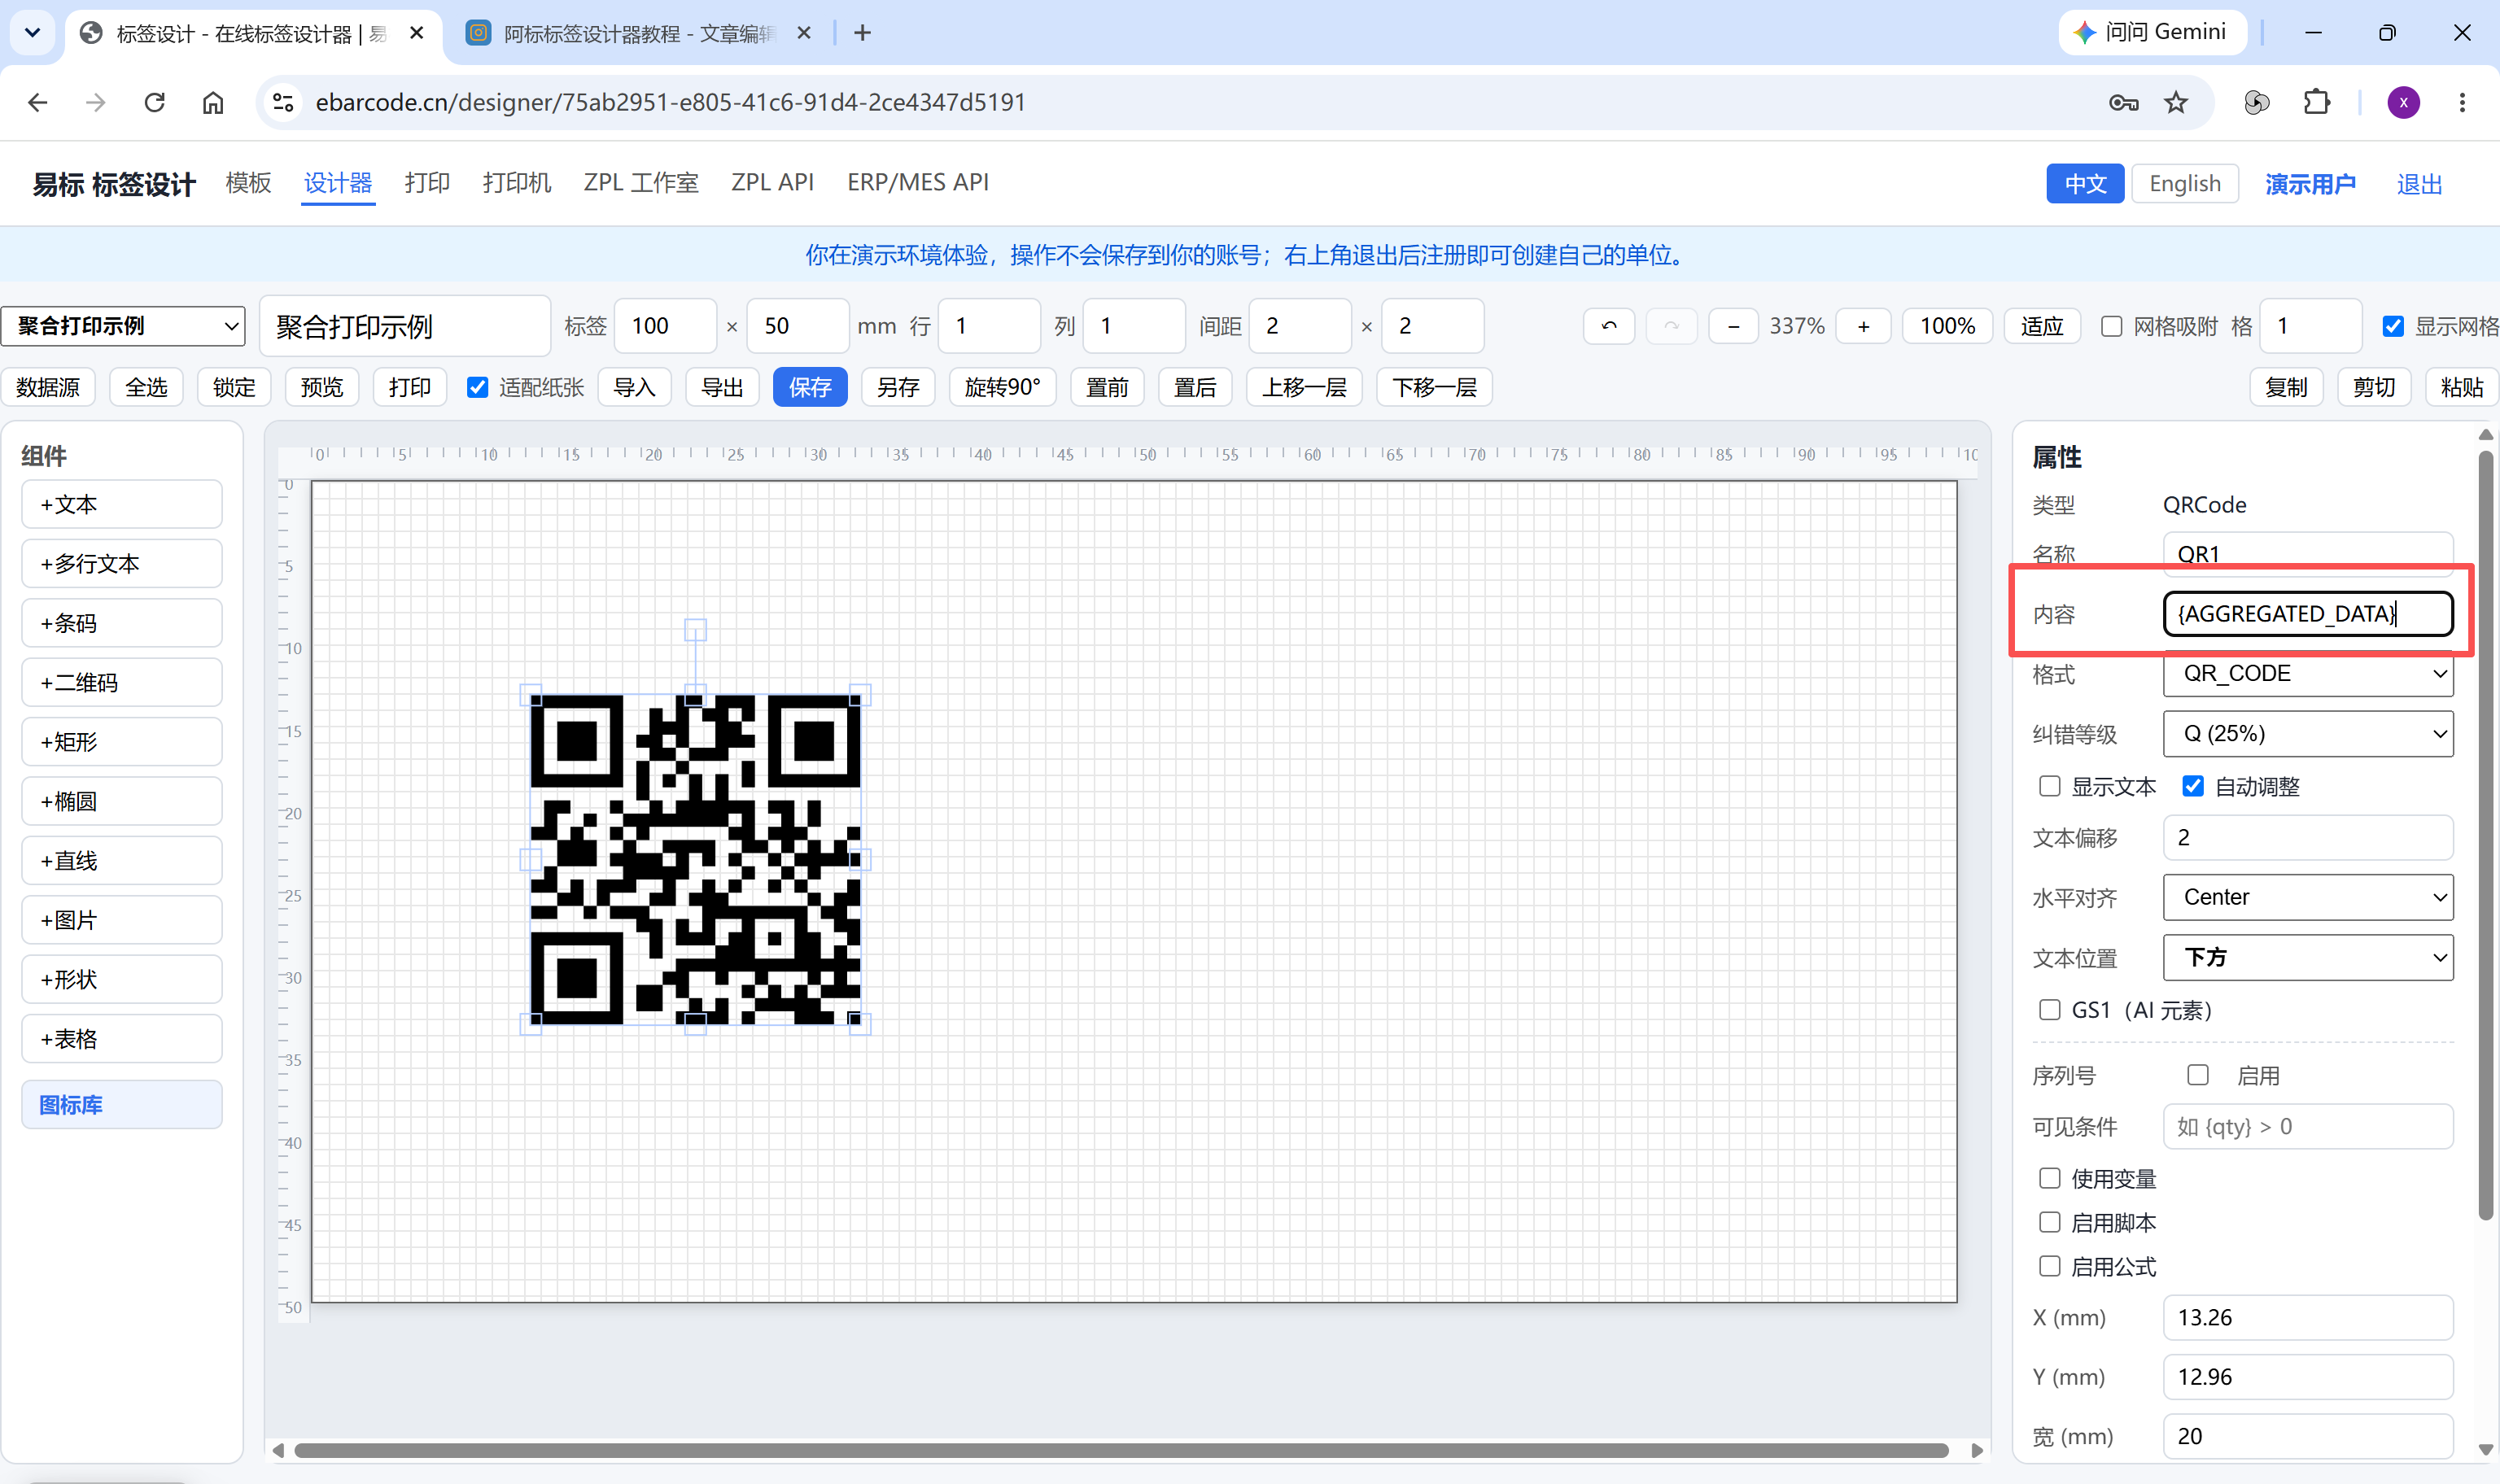Click the properties panel vertical scrollbar

click(2485, 835)
